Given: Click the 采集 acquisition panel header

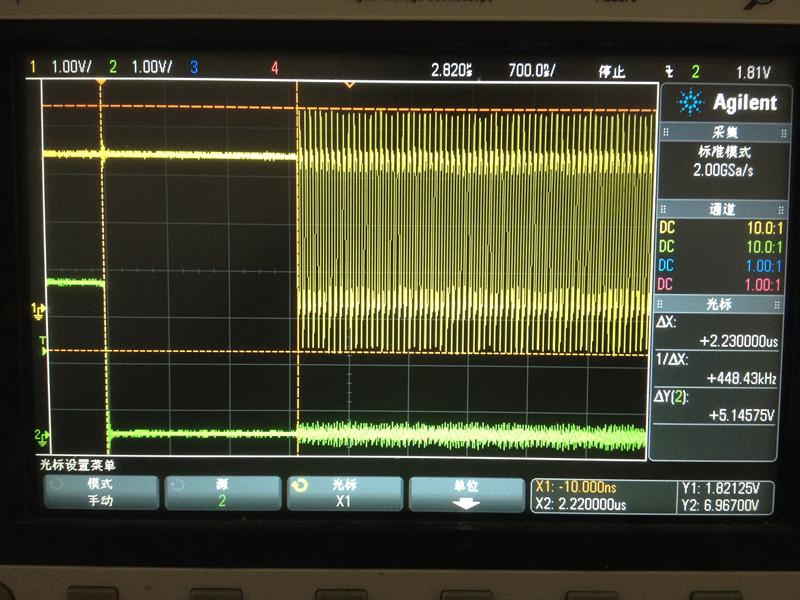Looking at the screenshot, I should coord(724,133).
